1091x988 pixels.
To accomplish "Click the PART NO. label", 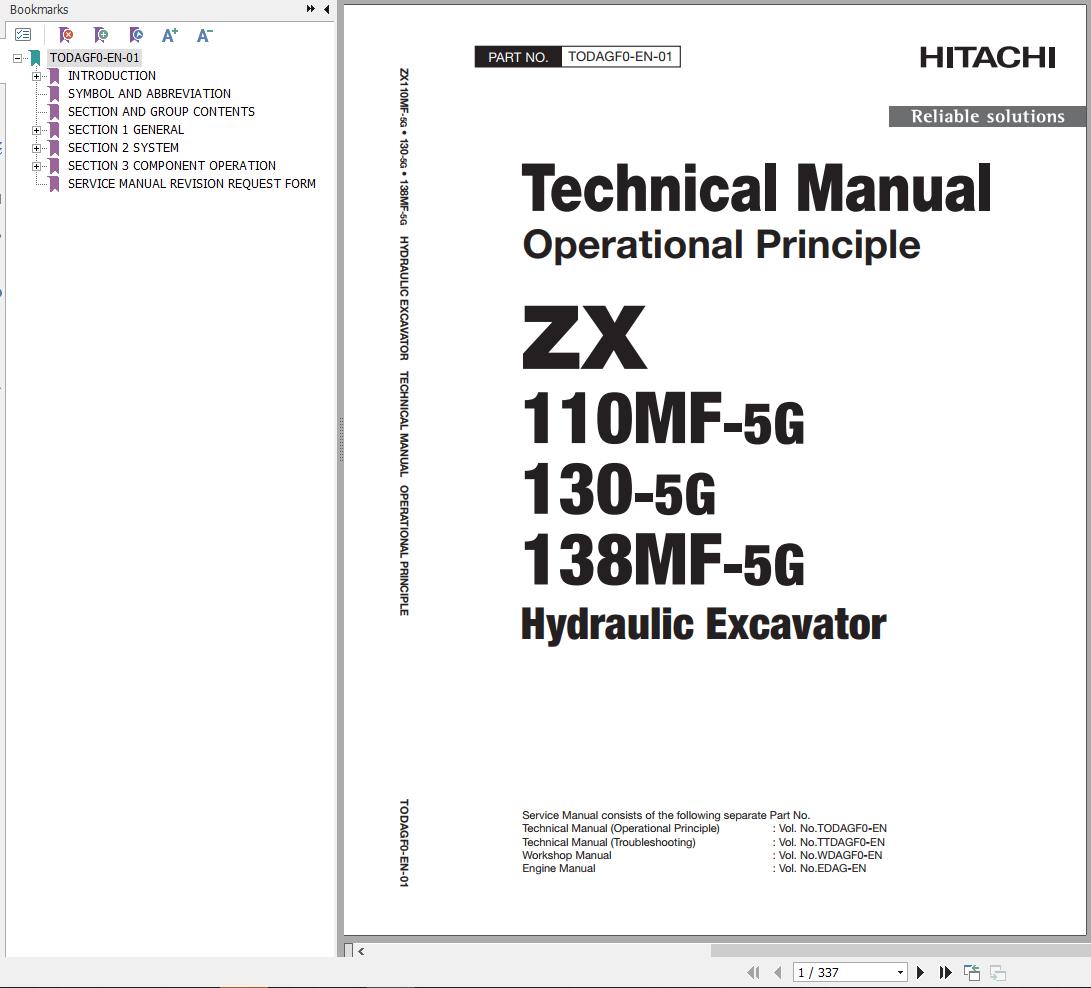I will [x=518, y=57].
